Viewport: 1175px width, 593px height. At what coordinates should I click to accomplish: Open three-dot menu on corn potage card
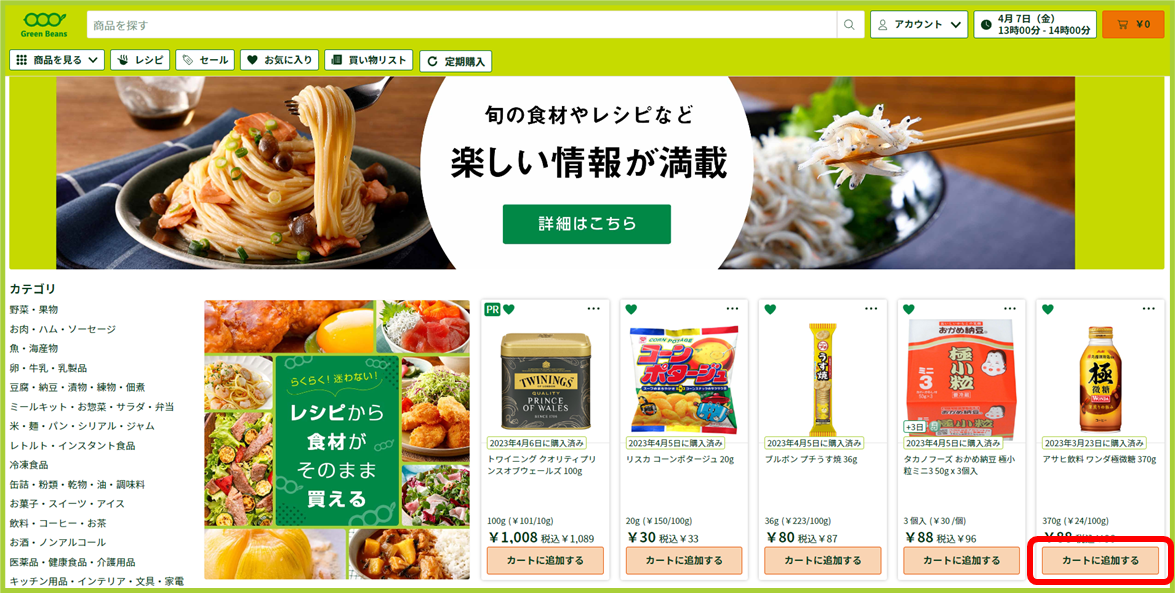point(732,309)
